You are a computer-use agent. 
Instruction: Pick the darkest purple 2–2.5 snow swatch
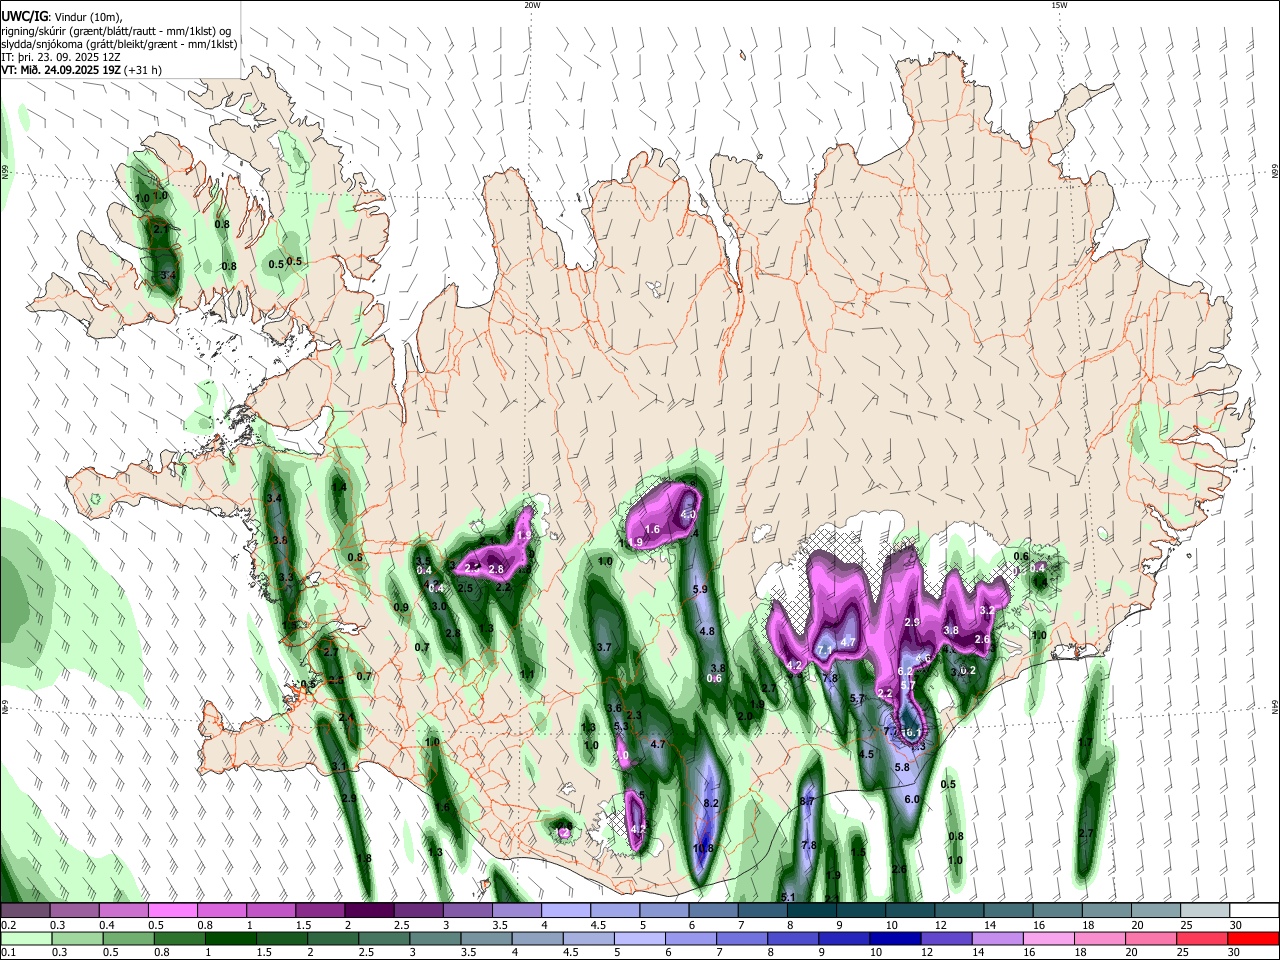pos(369,910)
